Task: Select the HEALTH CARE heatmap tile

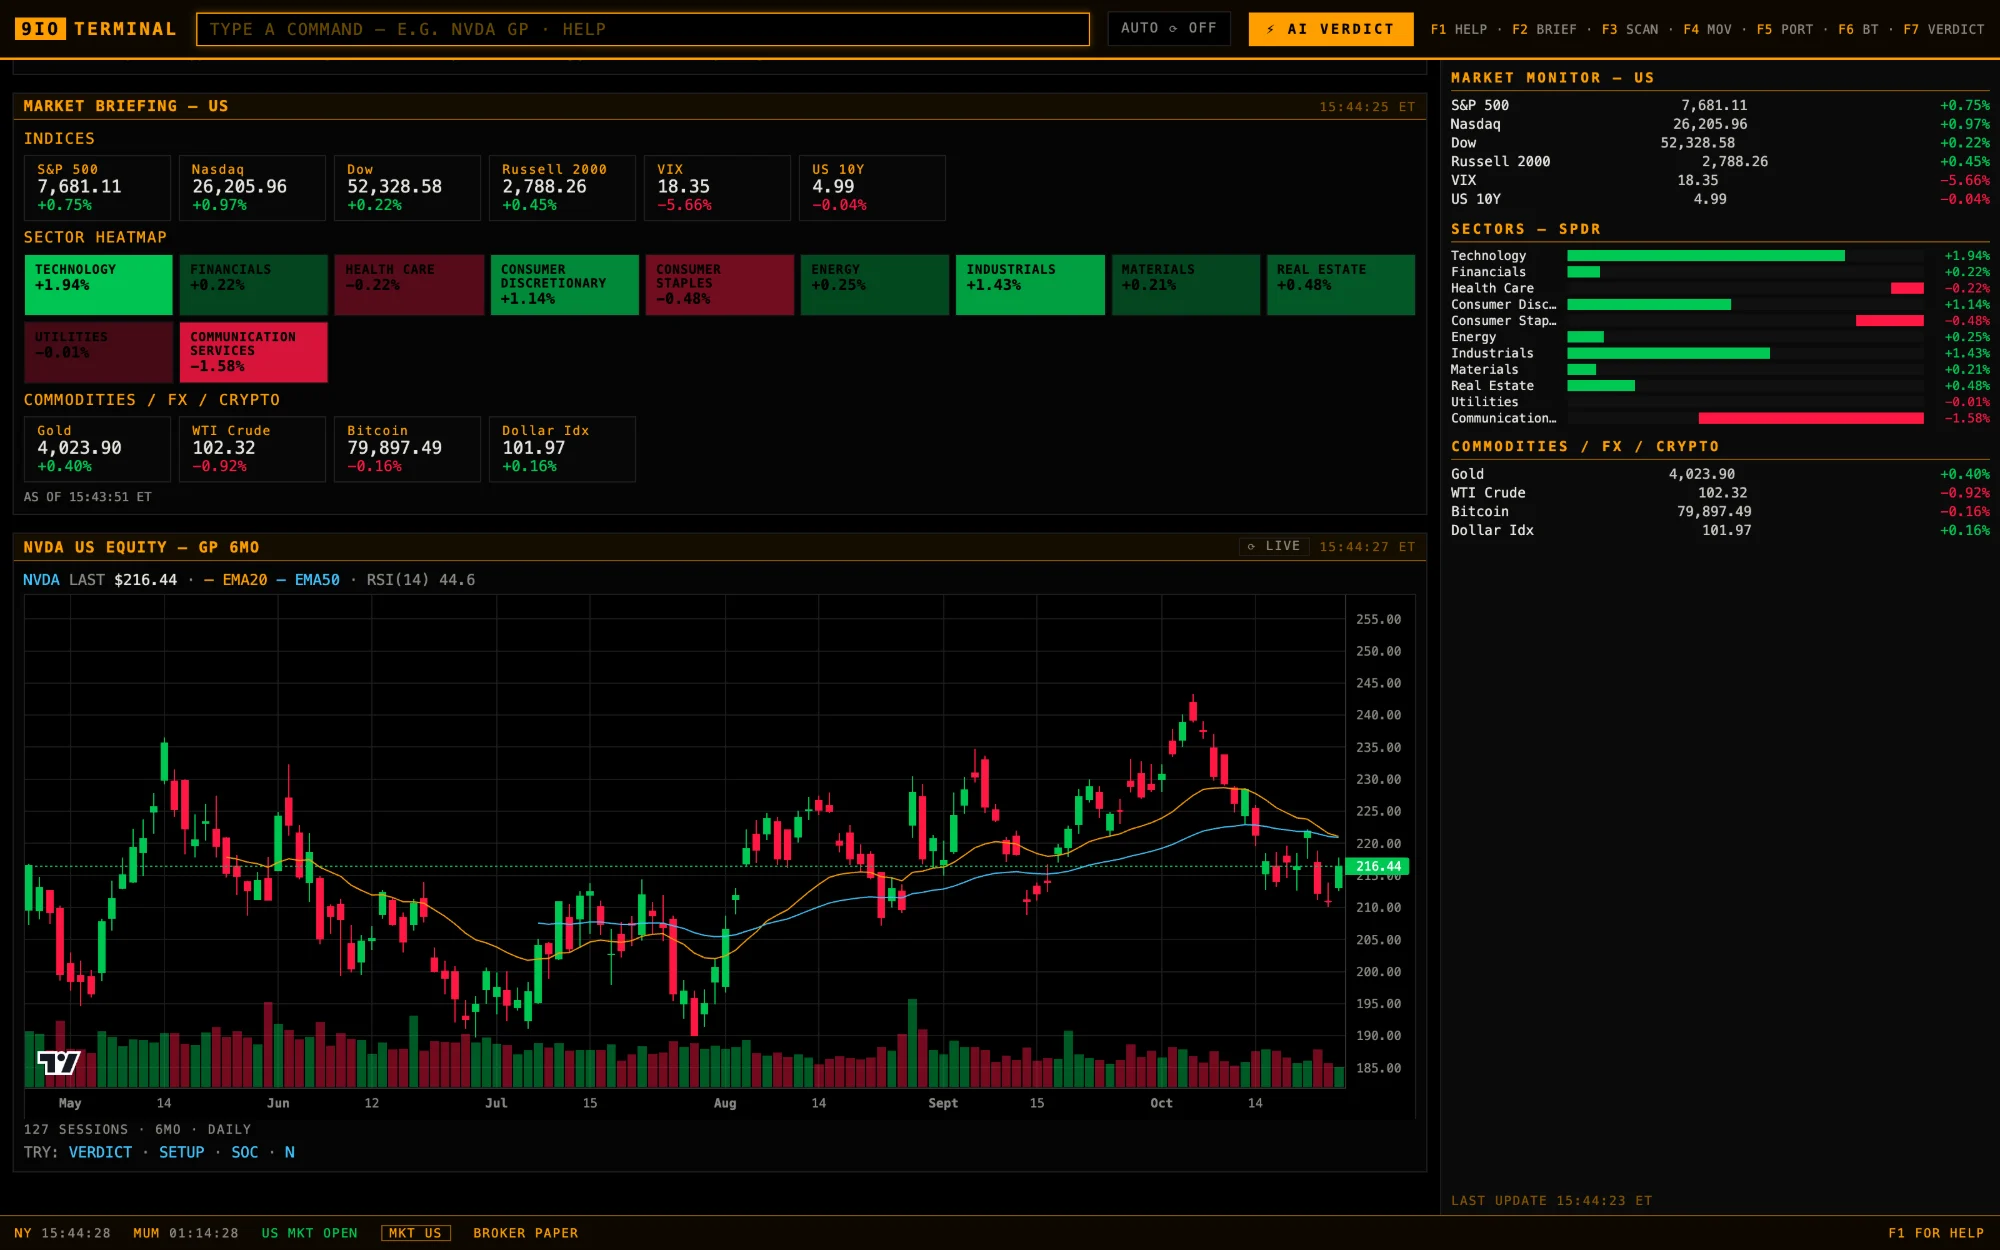Action: tap(409, 285)
